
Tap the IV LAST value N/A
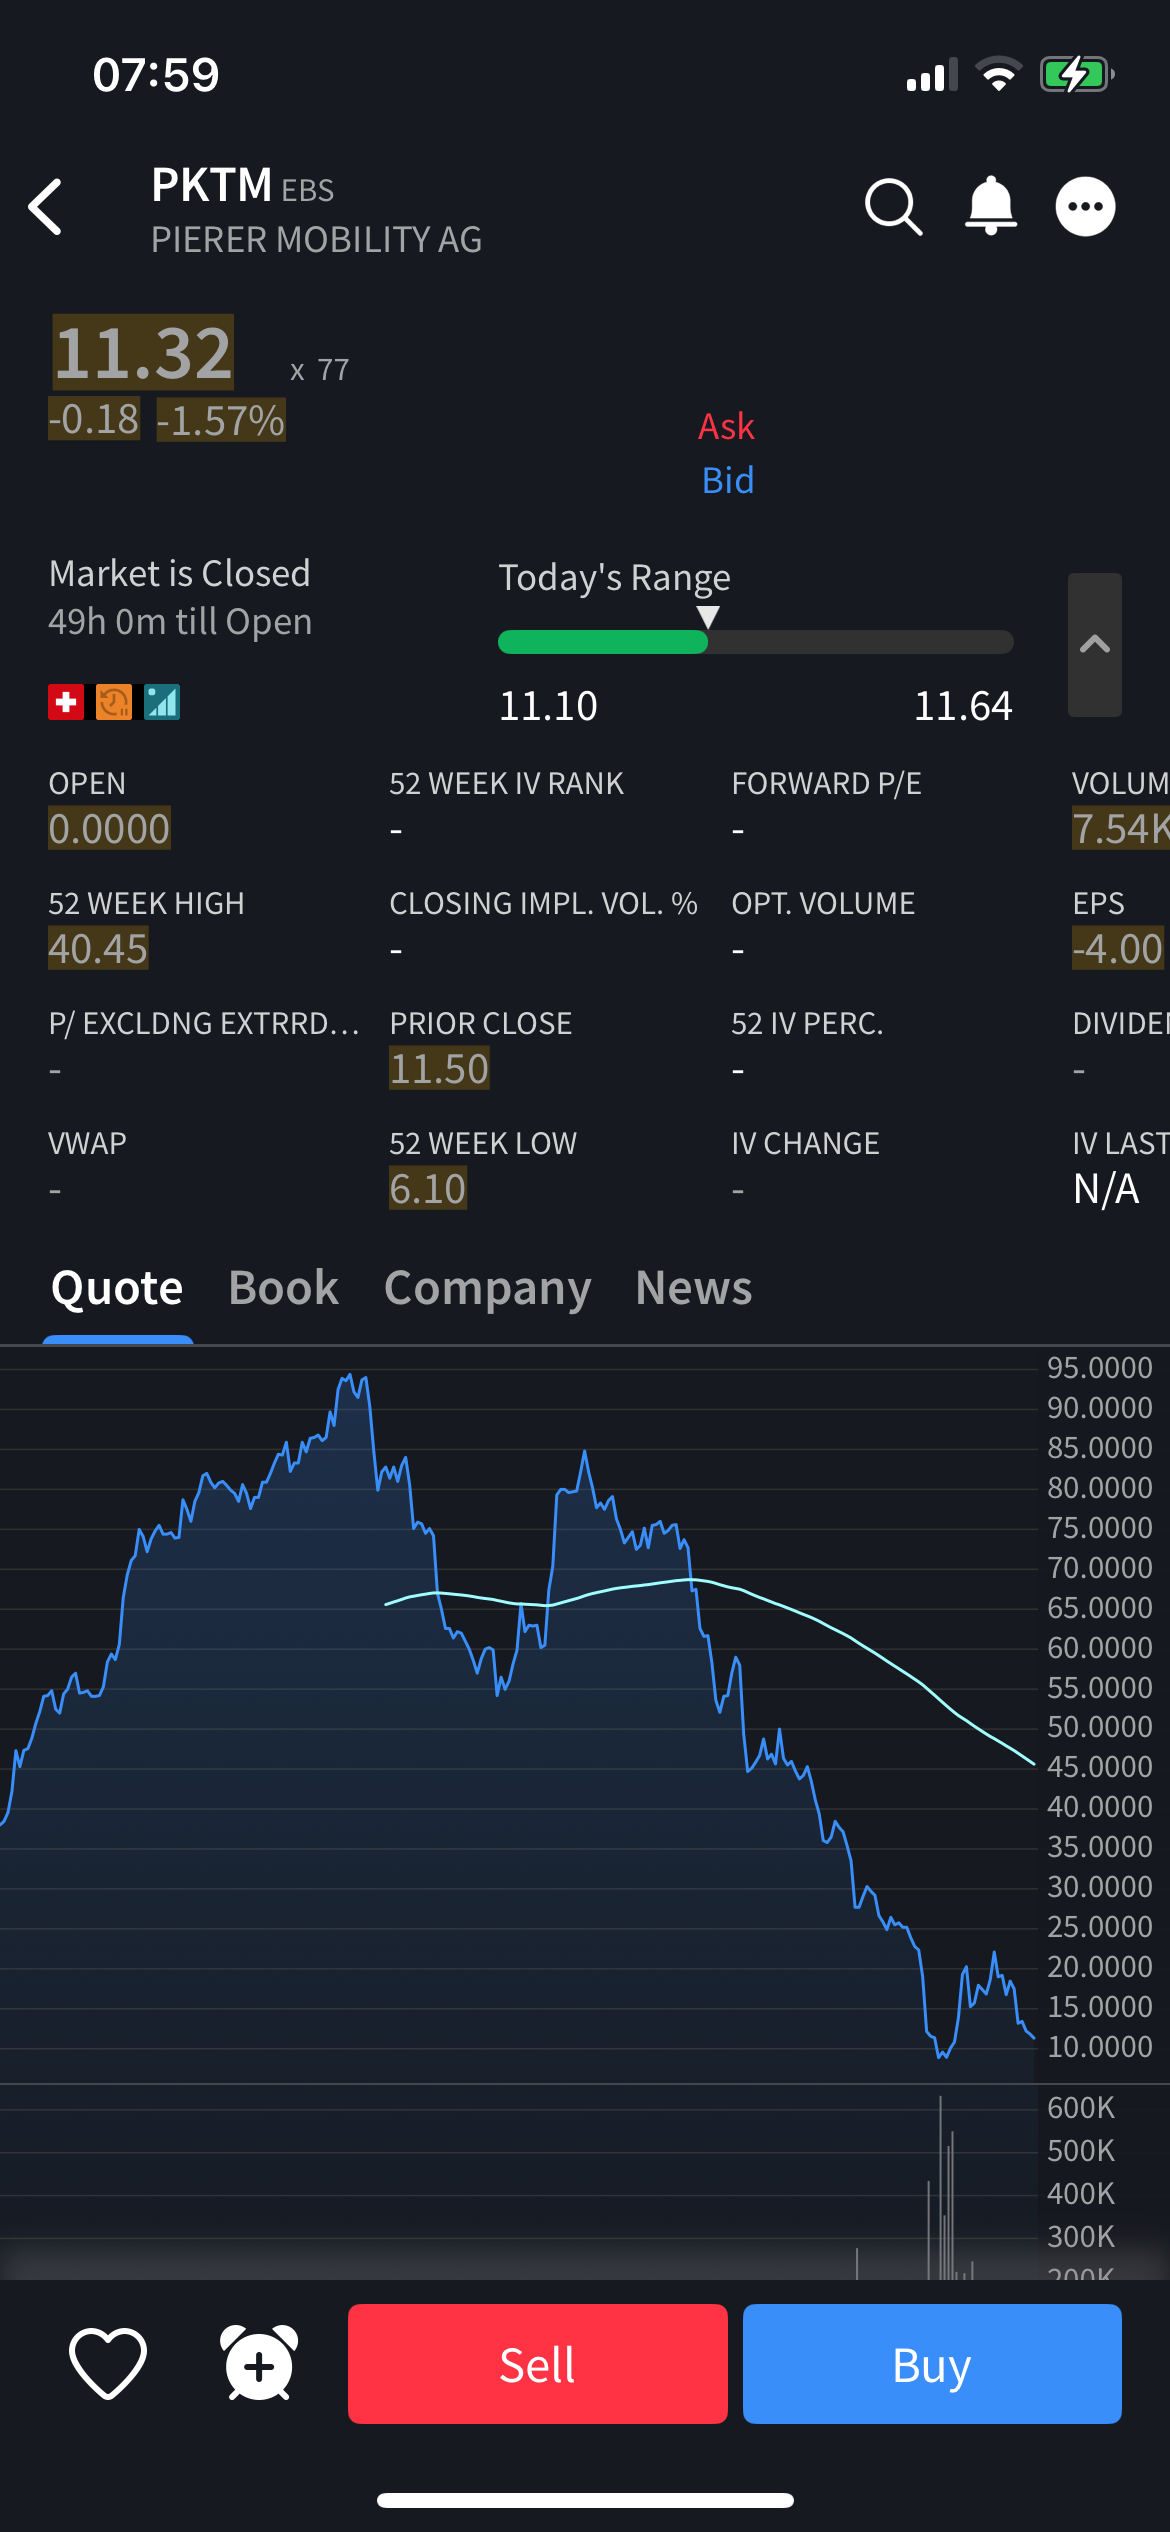click(1105, 1189)
